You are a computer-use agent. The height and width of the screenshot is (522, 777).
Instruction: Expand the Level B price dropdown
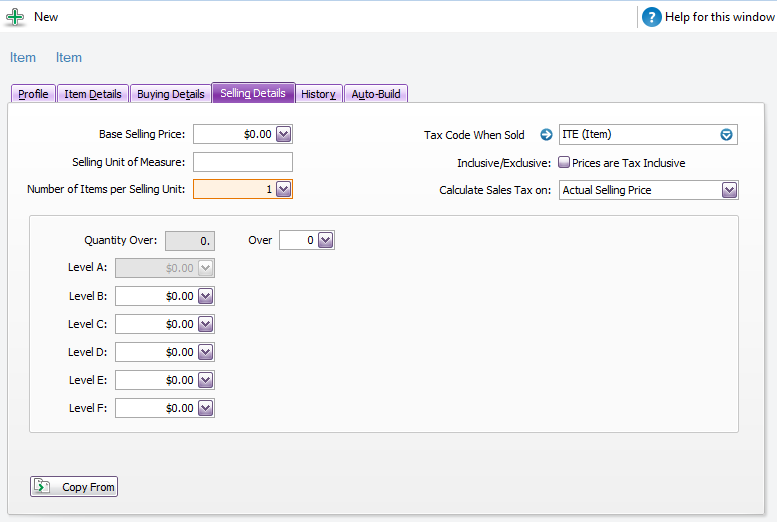click(206, 296)
